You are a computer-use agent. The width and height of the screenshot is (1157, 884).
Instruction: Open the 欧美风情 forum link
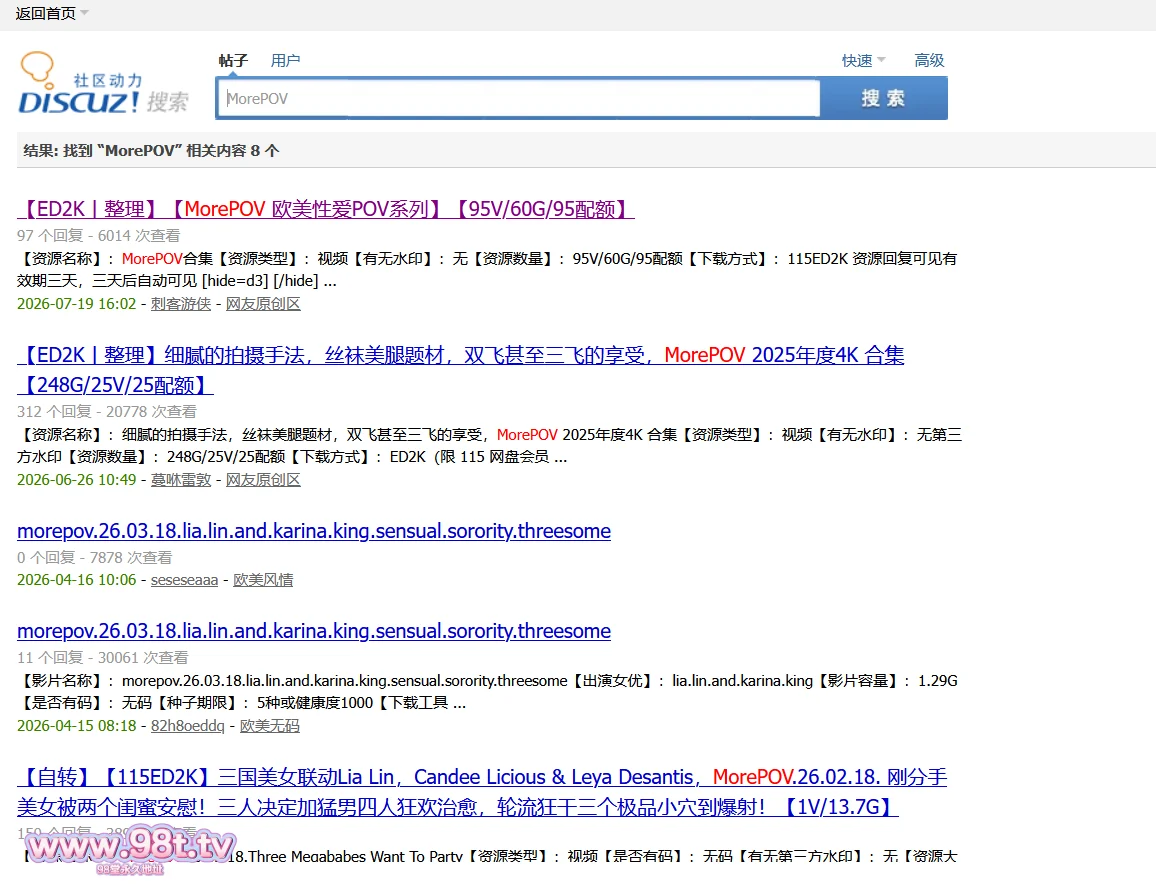[263, 580]
